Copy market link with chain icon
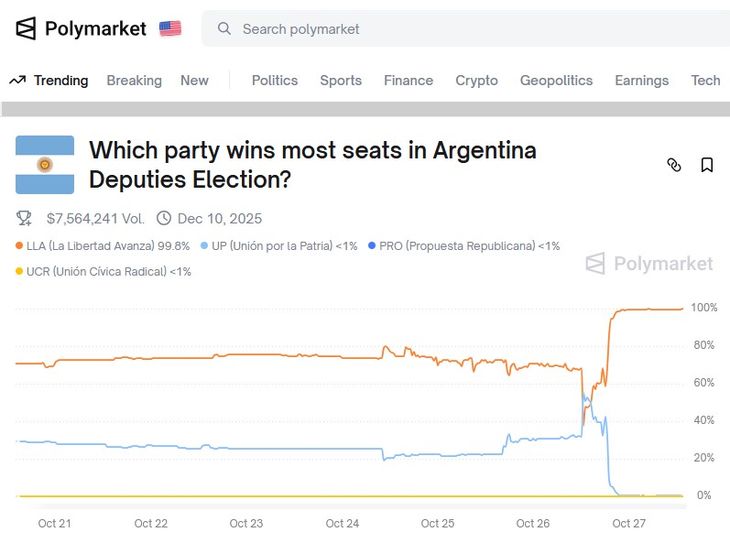 point(674,165)
